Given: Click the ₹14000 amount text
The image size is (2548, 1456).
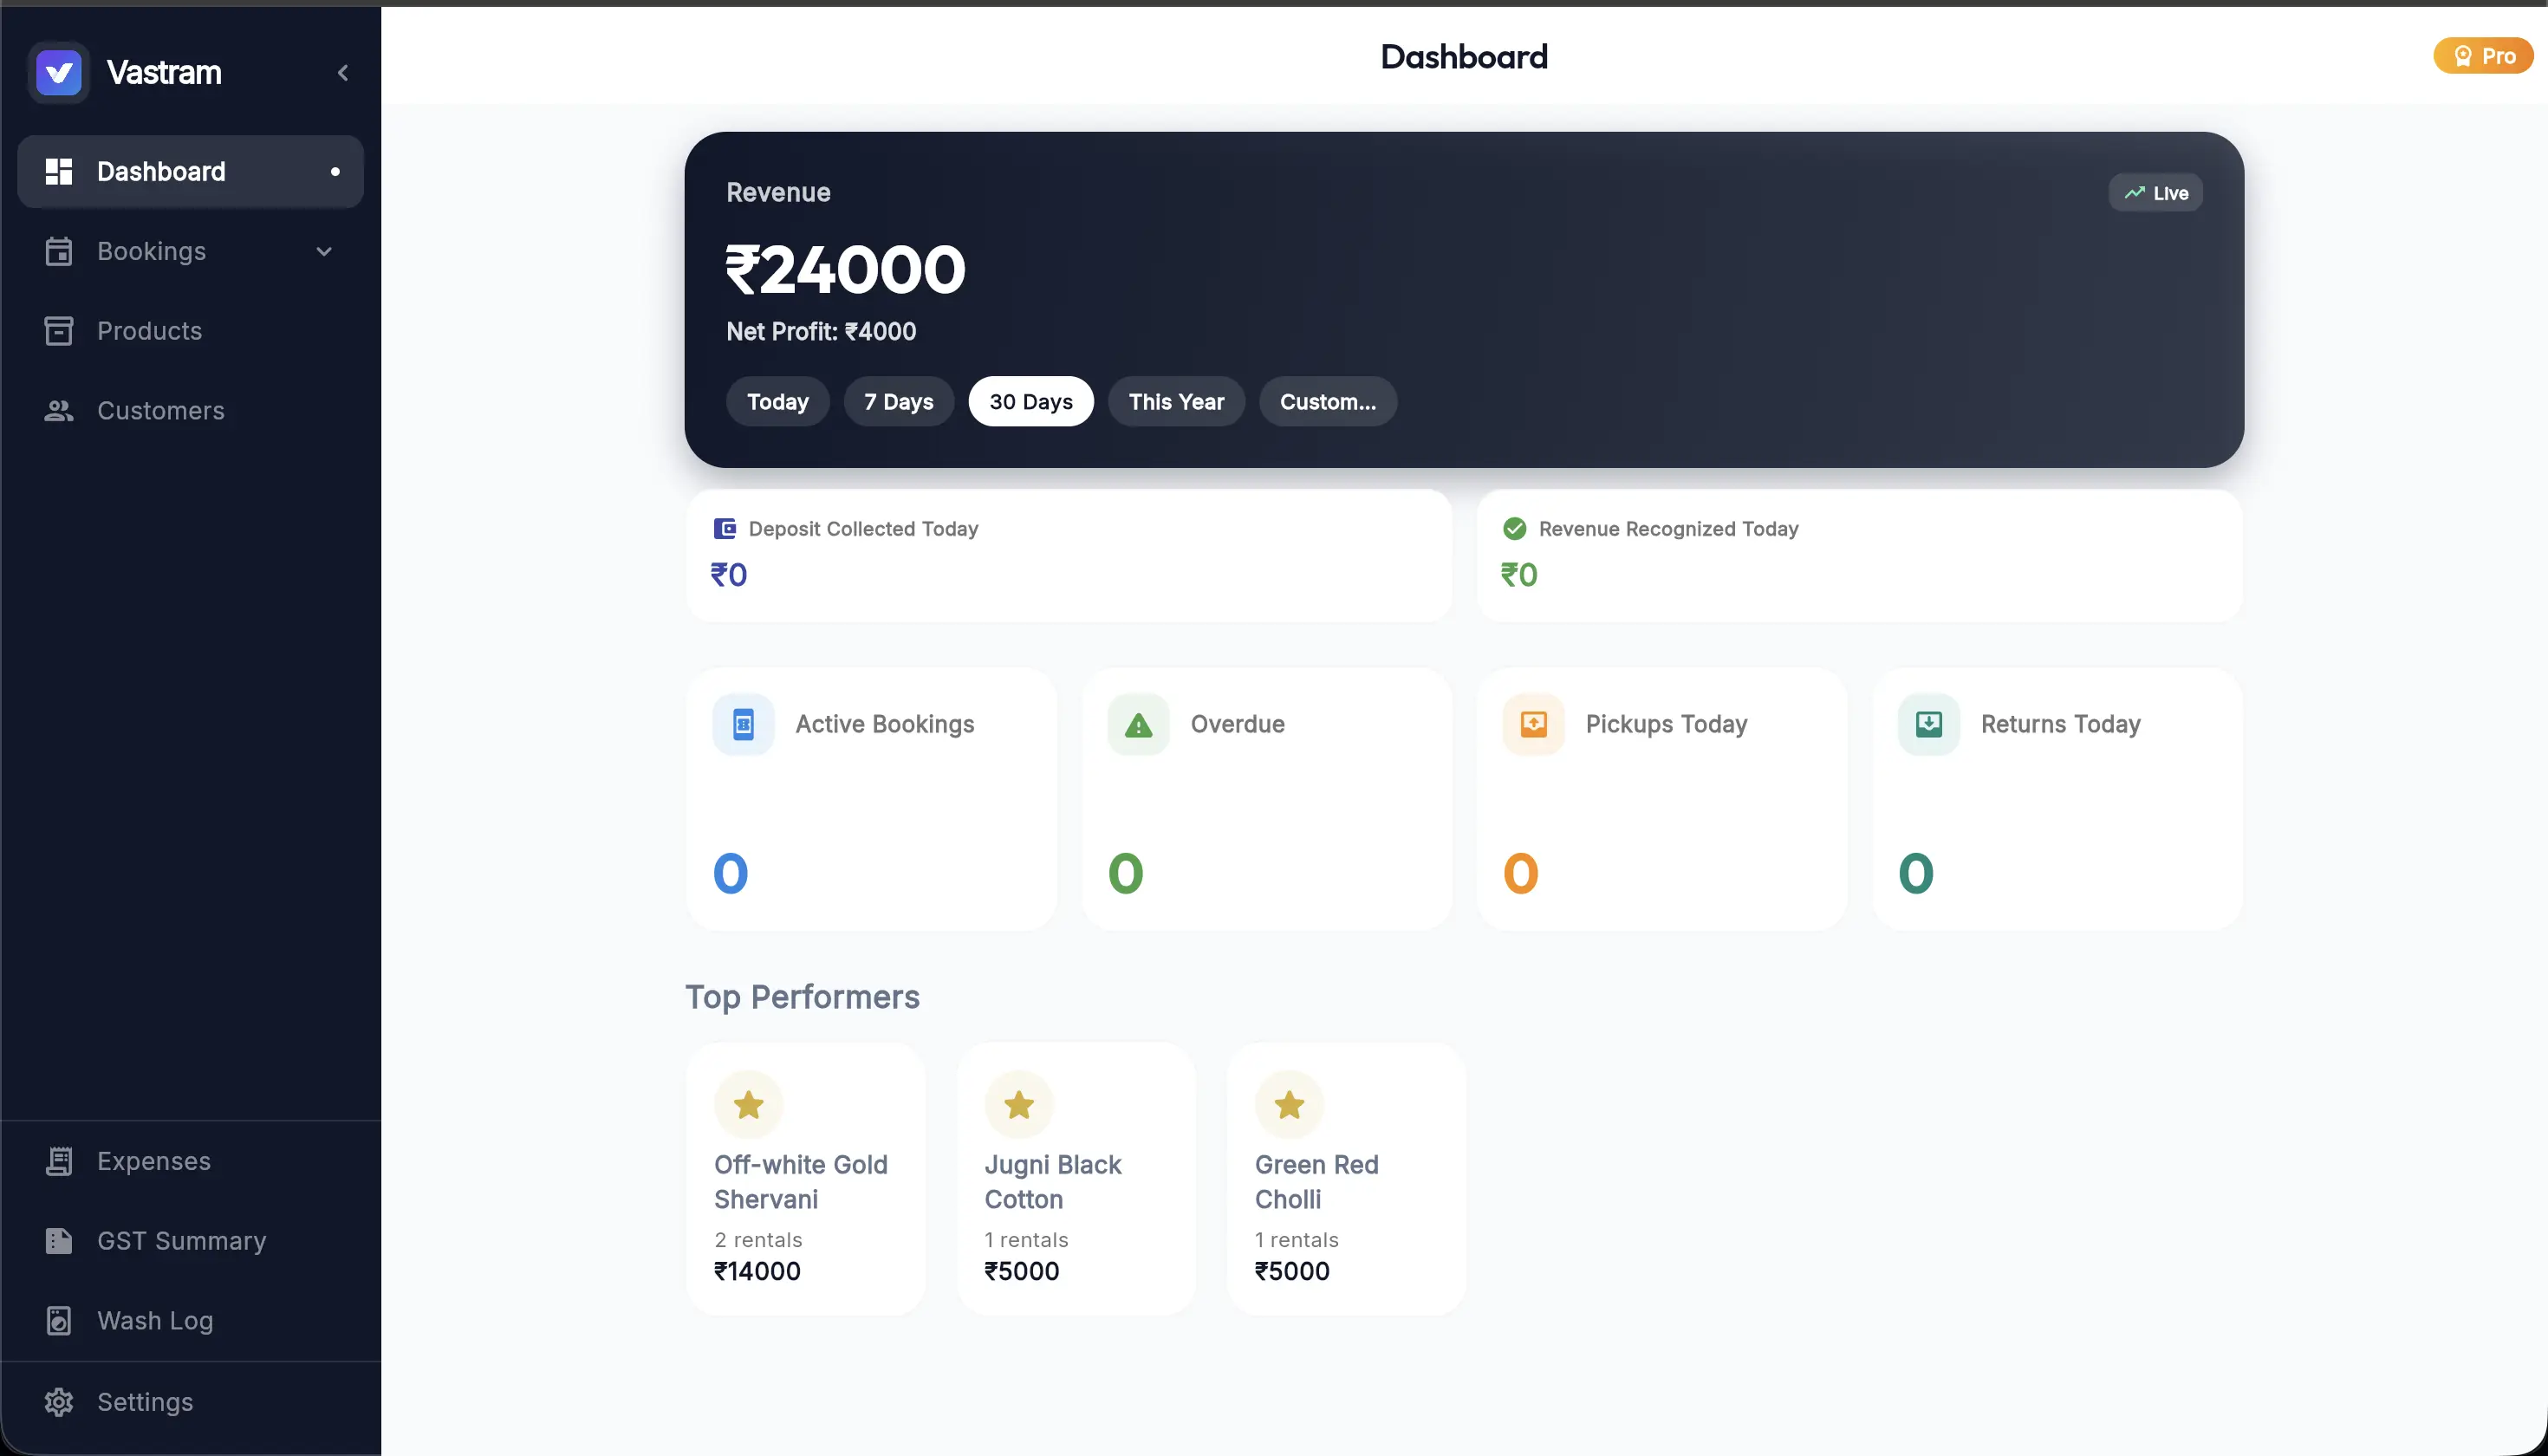Looking at the screenshot, I should (757, 1272).
